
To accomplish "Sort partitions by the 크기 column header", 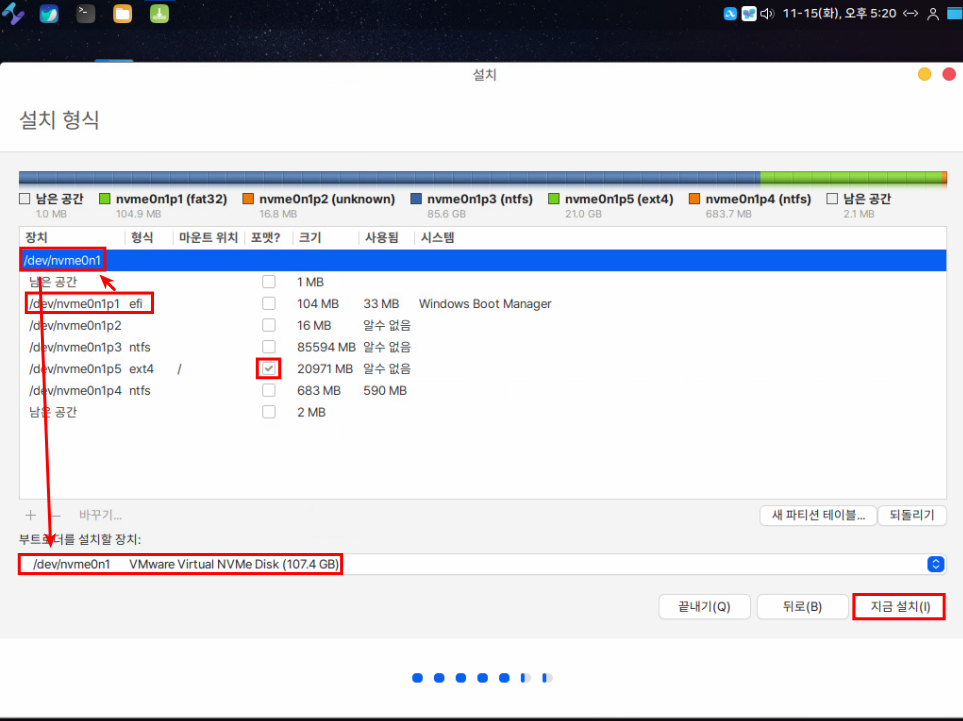I will 310,238.
